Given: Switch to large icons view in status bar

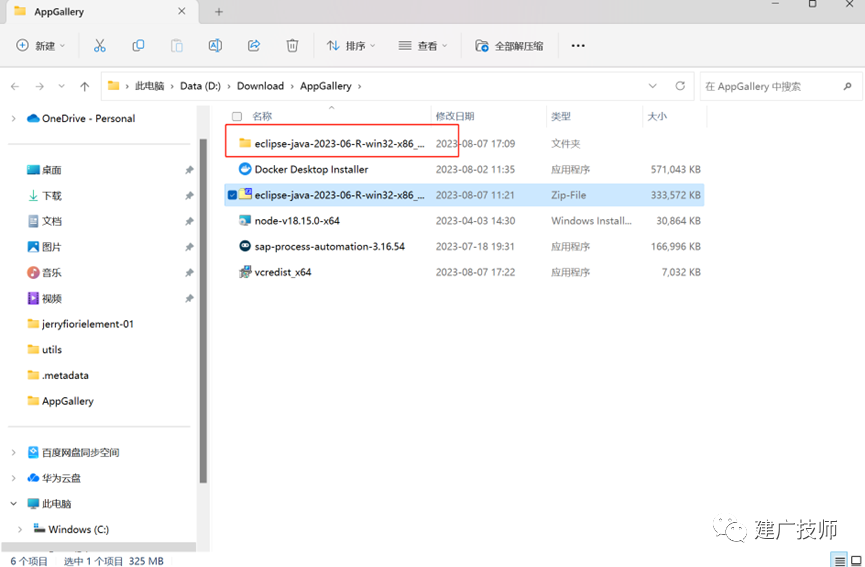Looking at the screenshot, I should (856, 560).
